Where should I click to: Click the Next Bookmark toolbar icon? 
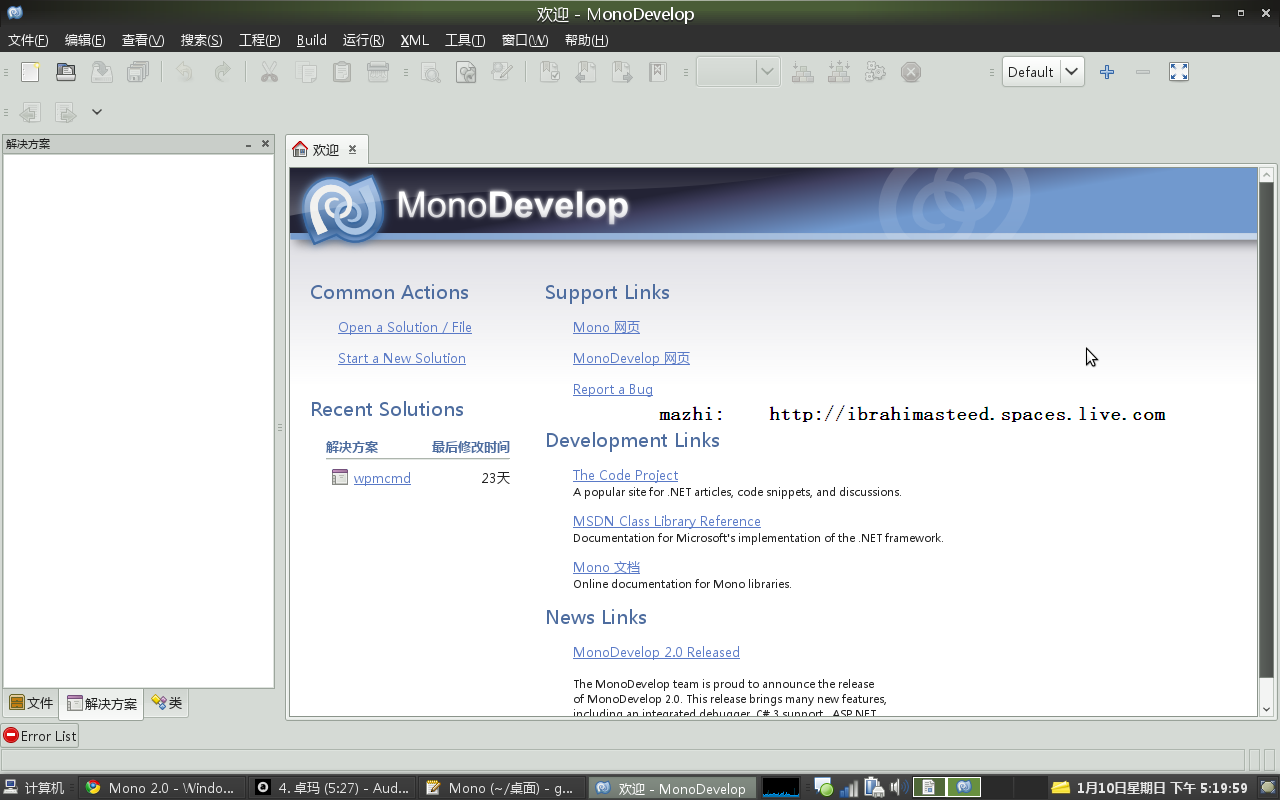point(622,72)
